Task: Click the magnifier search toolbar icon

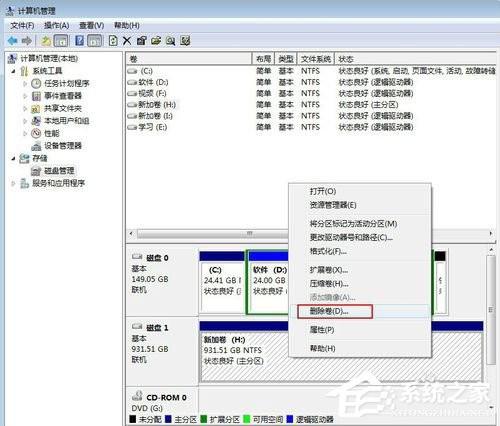Action: pyautogui.click(x=170, y=41)
